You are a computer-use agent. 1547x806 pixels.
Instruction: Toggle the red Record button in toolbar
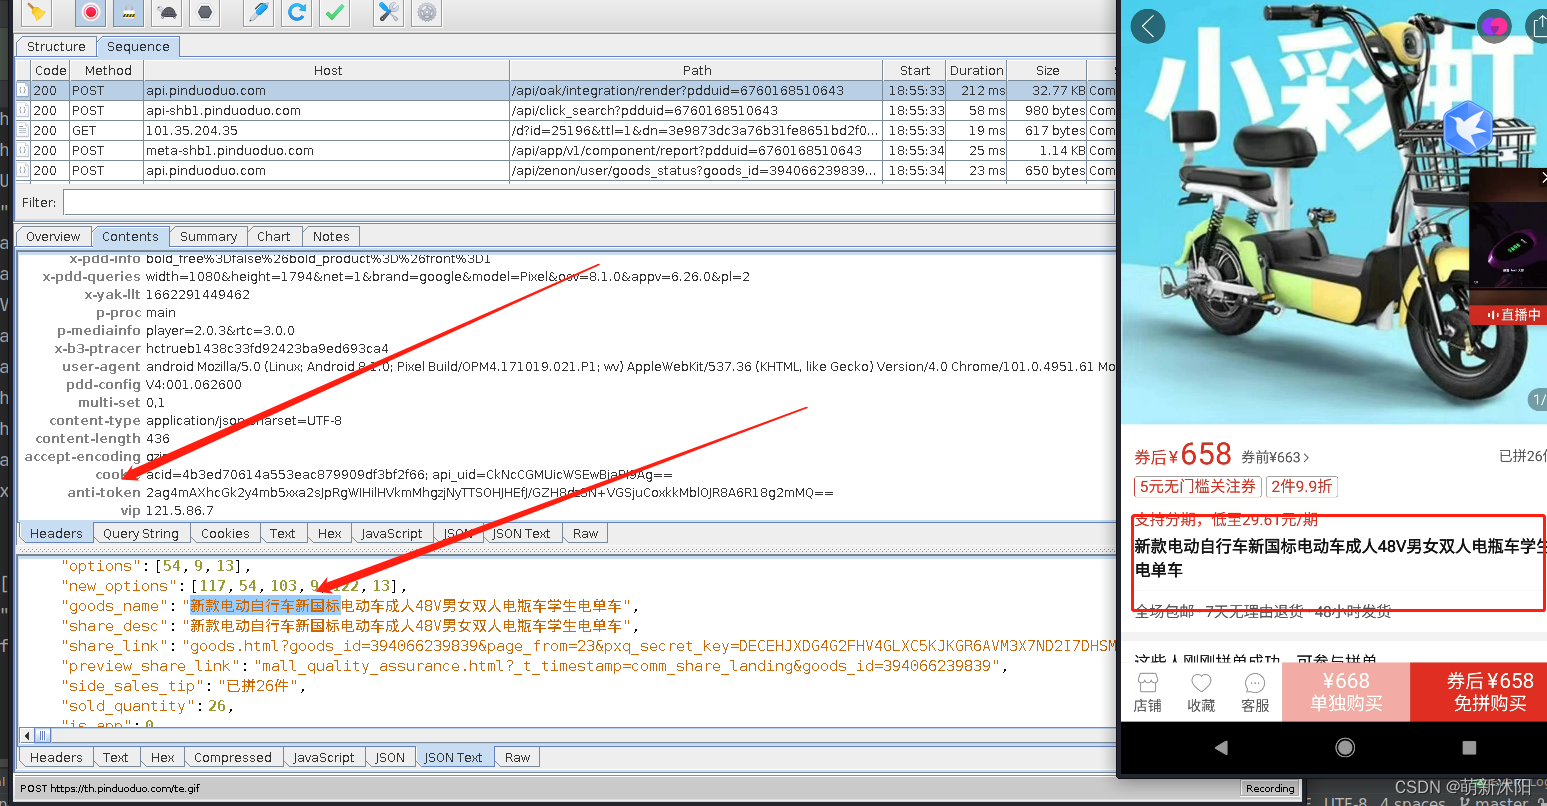point(91,12)
